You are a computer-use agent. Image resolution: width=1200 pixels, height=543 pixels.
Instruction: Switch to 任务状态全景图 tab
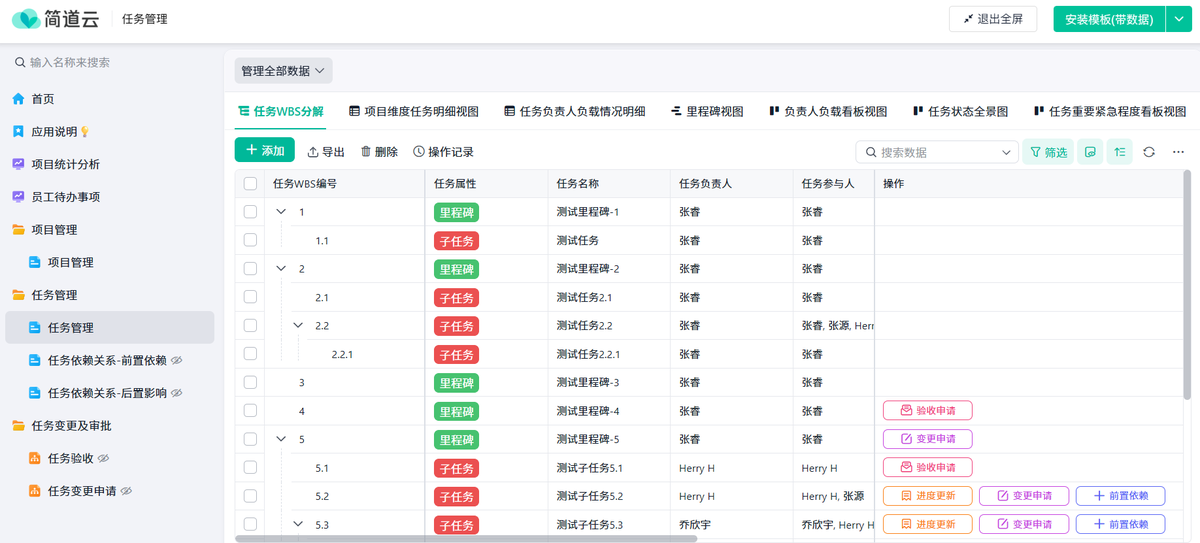point(960,112)
